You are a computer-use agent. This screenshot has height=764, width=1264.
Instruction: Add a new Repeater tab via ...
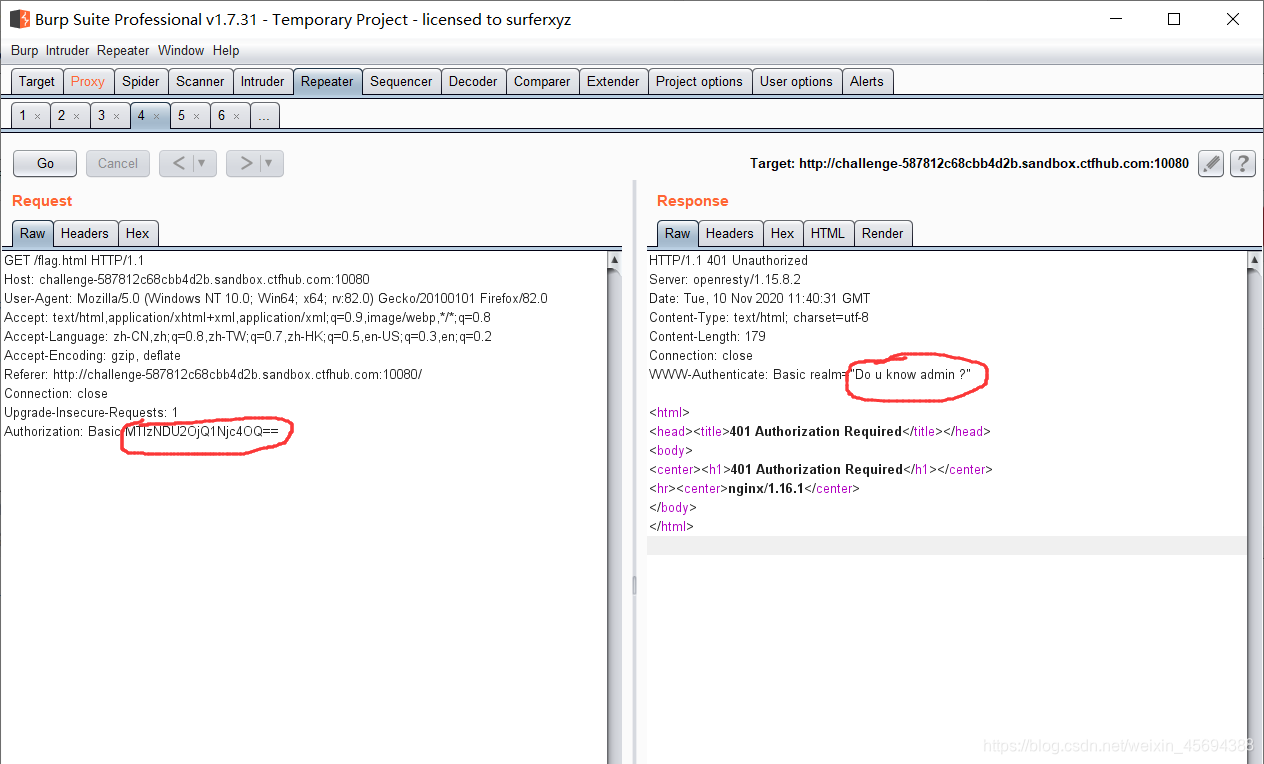tap(264, 116)
